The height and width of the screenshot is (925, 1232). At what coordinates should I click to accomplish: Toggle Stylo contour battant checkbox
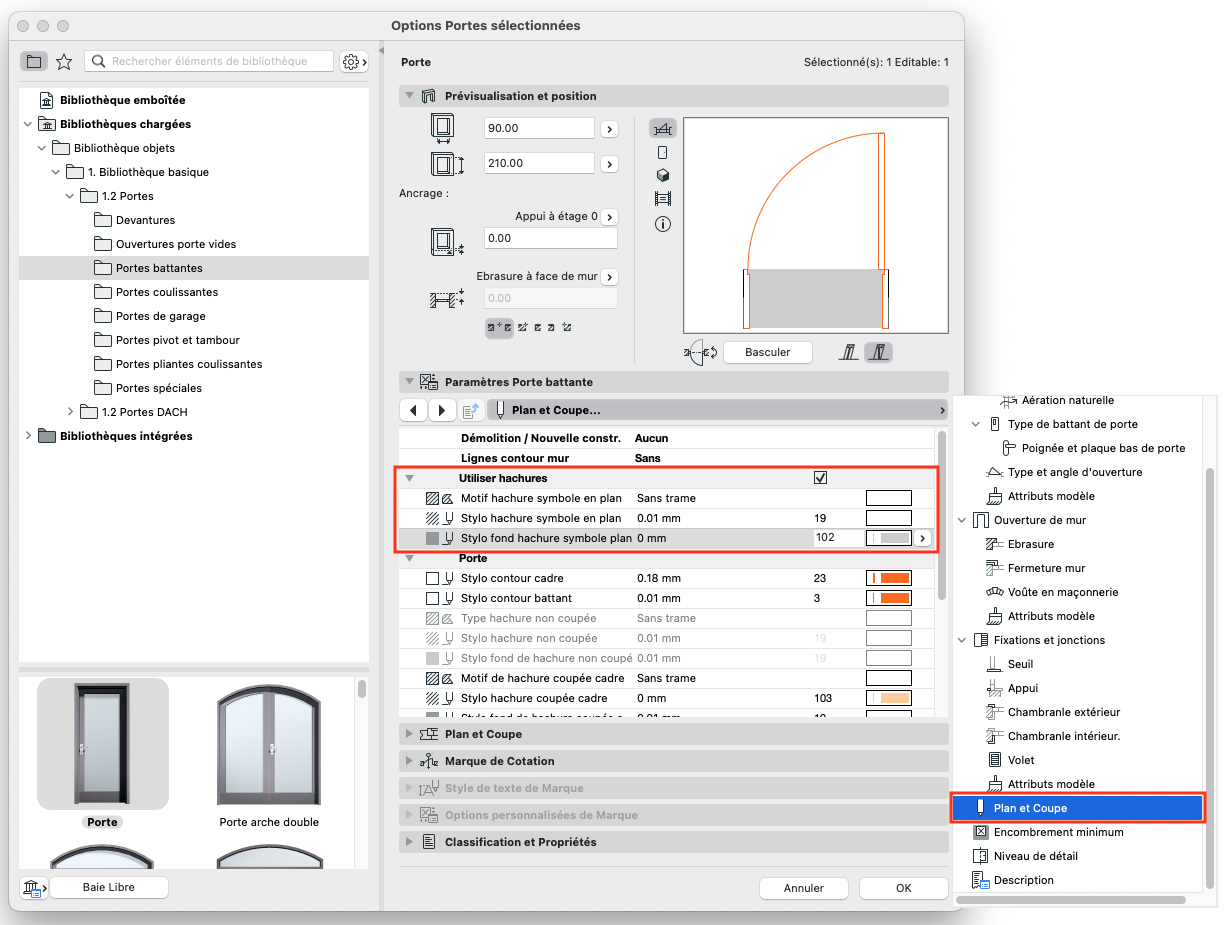[x=433, y=598]
